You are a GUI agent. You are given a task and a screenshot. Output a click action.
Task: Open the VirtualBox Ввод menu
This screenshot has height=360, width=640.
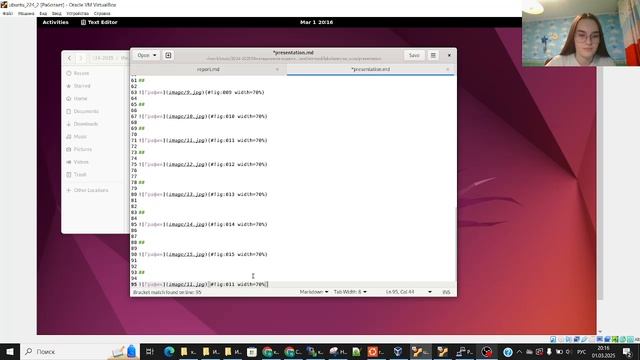click(x=57, y=13)
